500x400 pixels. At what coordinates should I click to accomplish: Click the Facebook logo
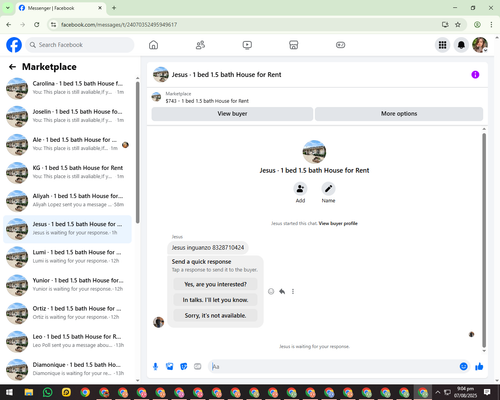(14, 45)
